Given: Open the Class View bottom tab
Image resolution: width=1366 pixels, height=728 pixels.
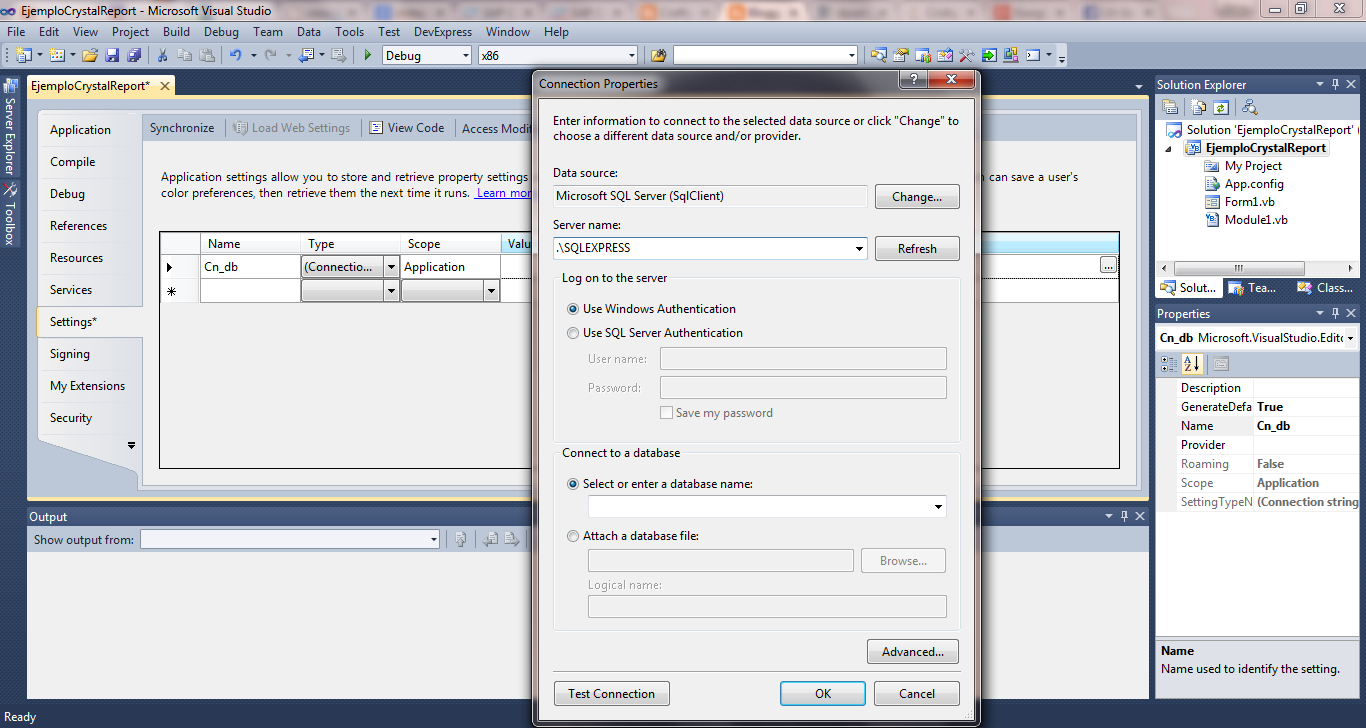Looking at the screenshot, I should 1325,288.
